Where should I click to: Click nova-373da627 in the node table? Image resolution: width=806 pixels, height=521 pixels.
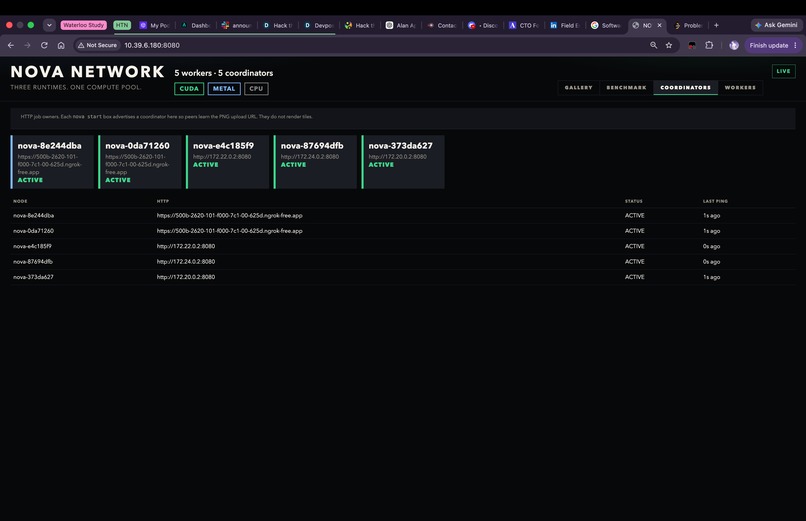tap(33, 277)
